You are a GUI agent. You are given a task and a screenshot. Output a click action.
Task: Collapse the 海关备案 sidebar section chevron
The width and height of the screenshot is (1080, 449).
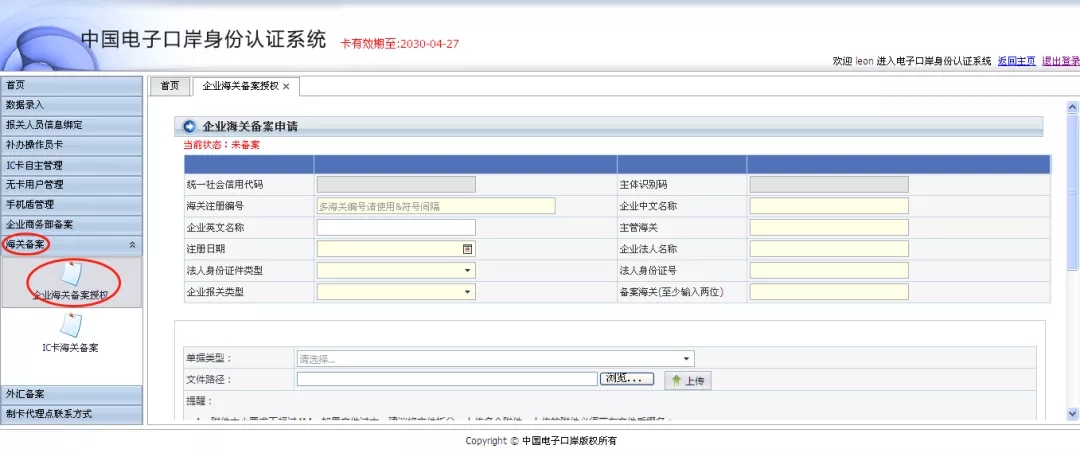pyautogui.click(x=133, y=245)
